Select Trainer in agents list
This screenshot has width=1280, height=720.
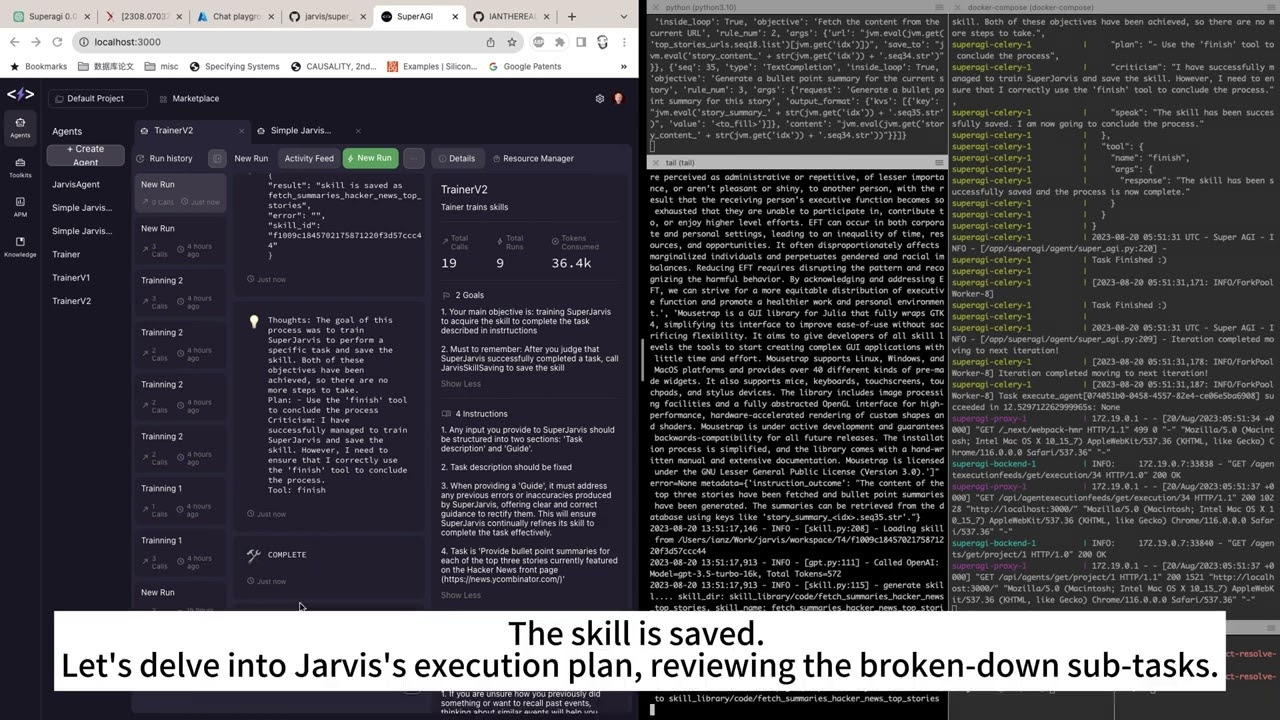(66, 255)
